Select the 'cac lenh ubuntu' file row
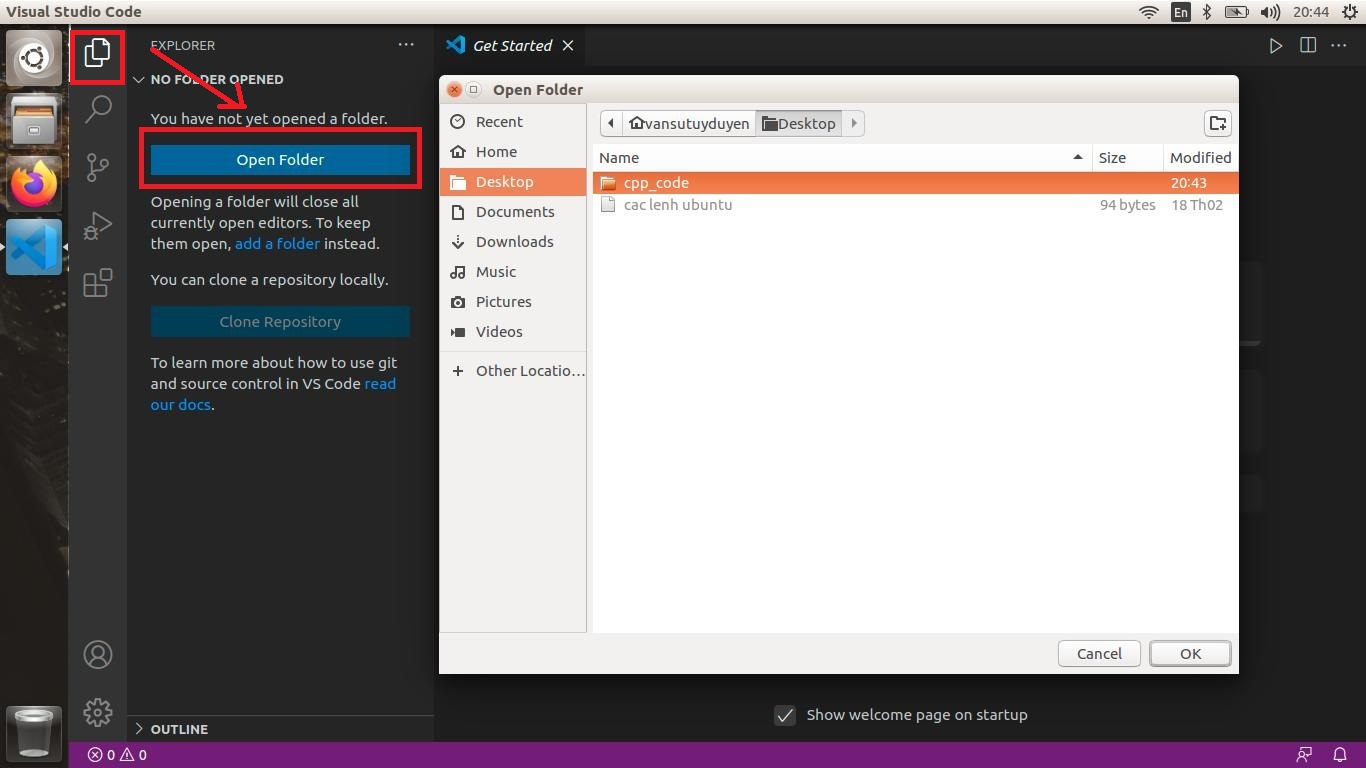This screenshot has height=768, width=1366. click(x=915, y=205)
